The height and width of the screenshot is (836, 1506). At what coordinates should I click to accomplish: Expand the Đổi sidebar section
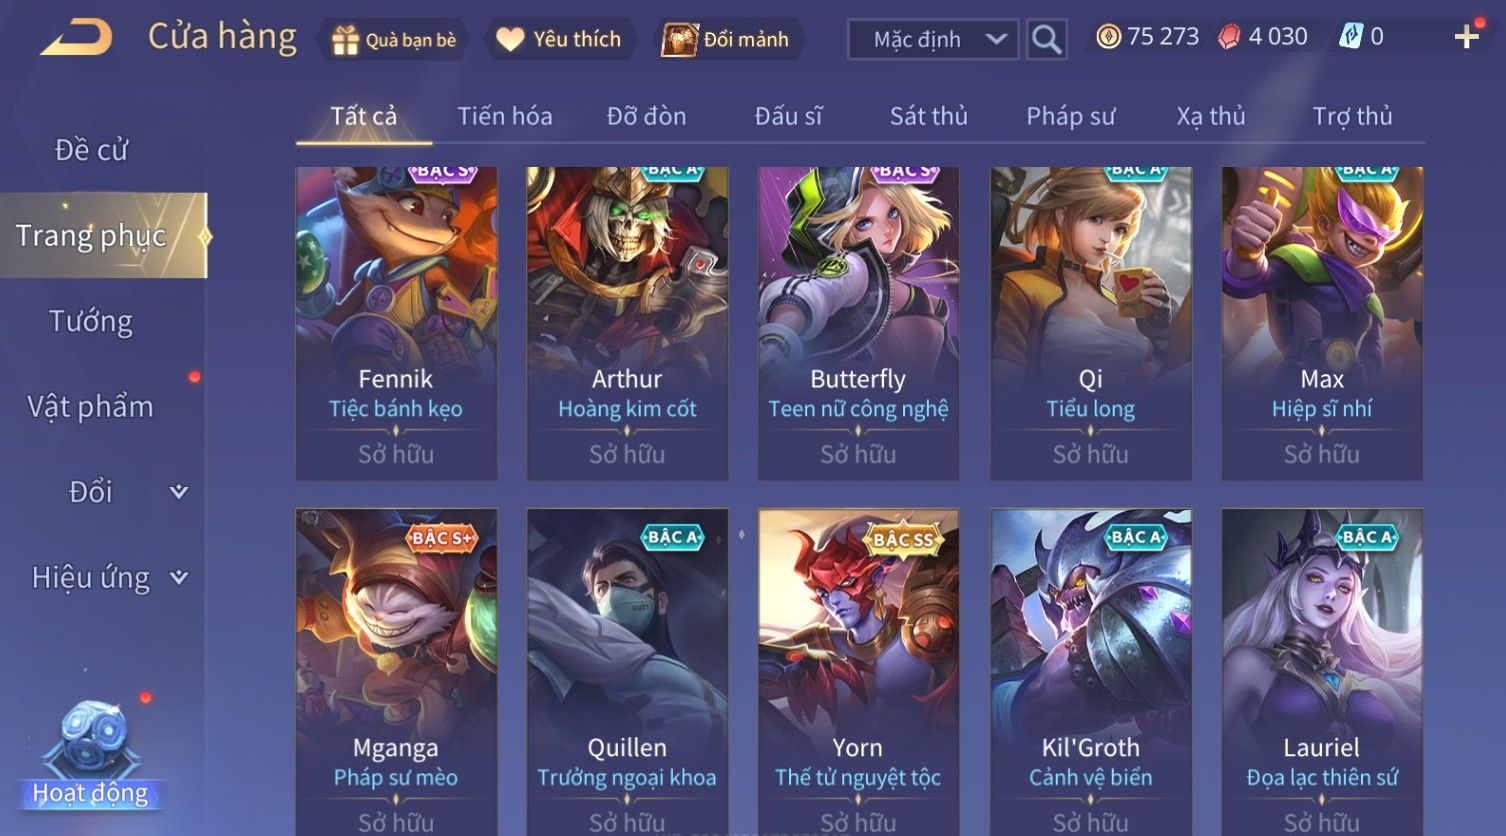click(178, 491)
